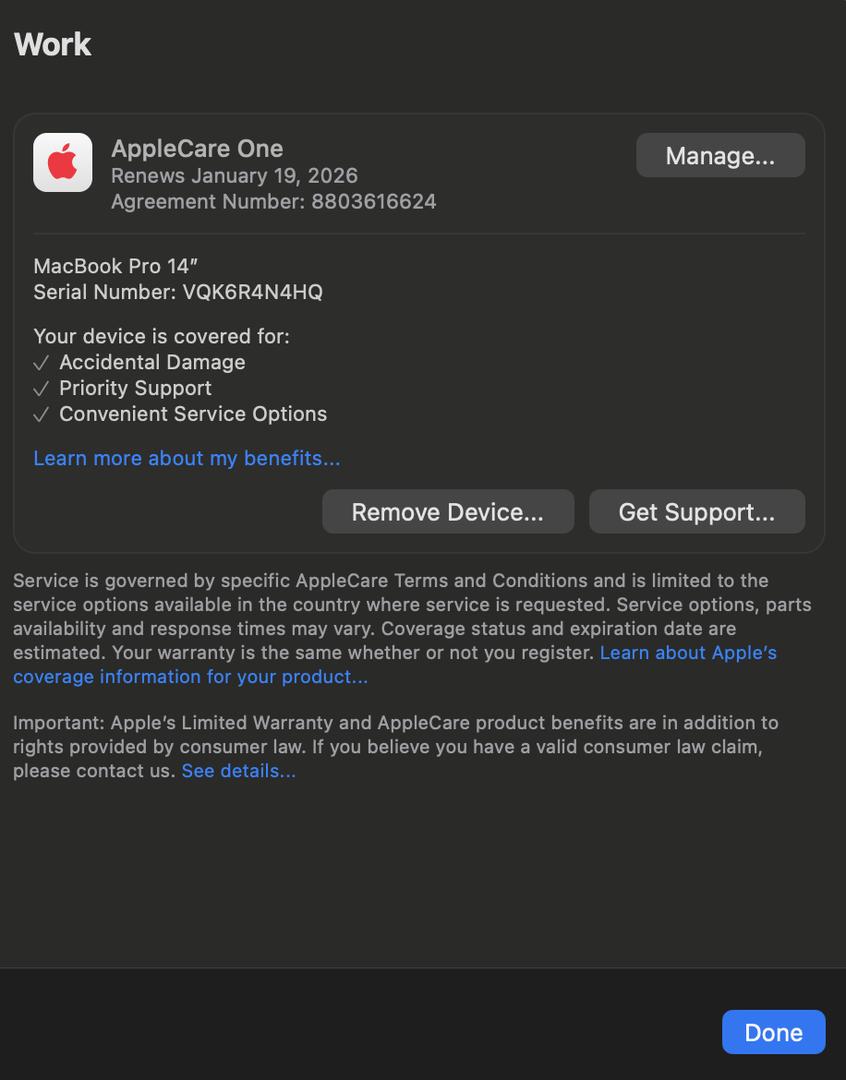Select the 'Work' heading text
Image resolution: width=846 pixels, height=1080 pixels.
point(52,45)
